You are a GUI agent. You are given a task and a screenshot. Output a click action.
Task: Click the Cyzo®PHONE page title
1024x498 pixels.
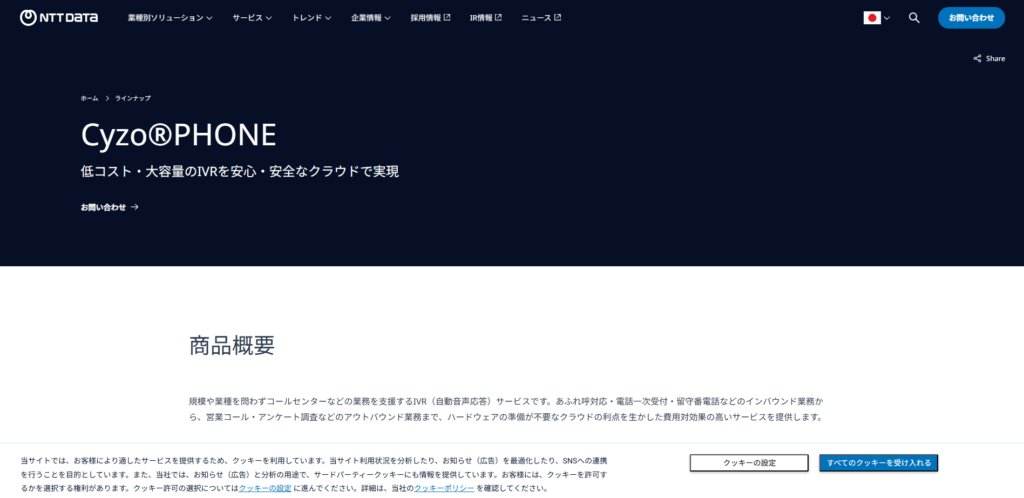[179, 135]
